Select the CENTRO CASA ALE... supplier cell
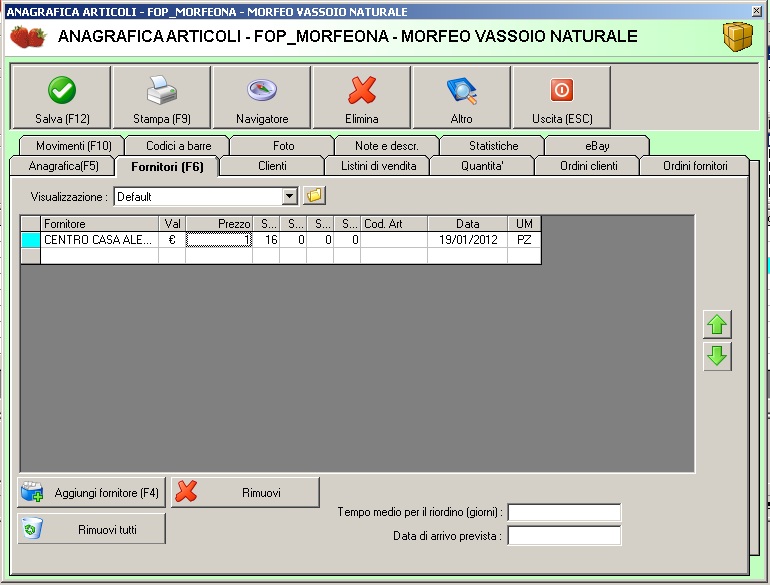The image size is (770, 585). point(99,240)
